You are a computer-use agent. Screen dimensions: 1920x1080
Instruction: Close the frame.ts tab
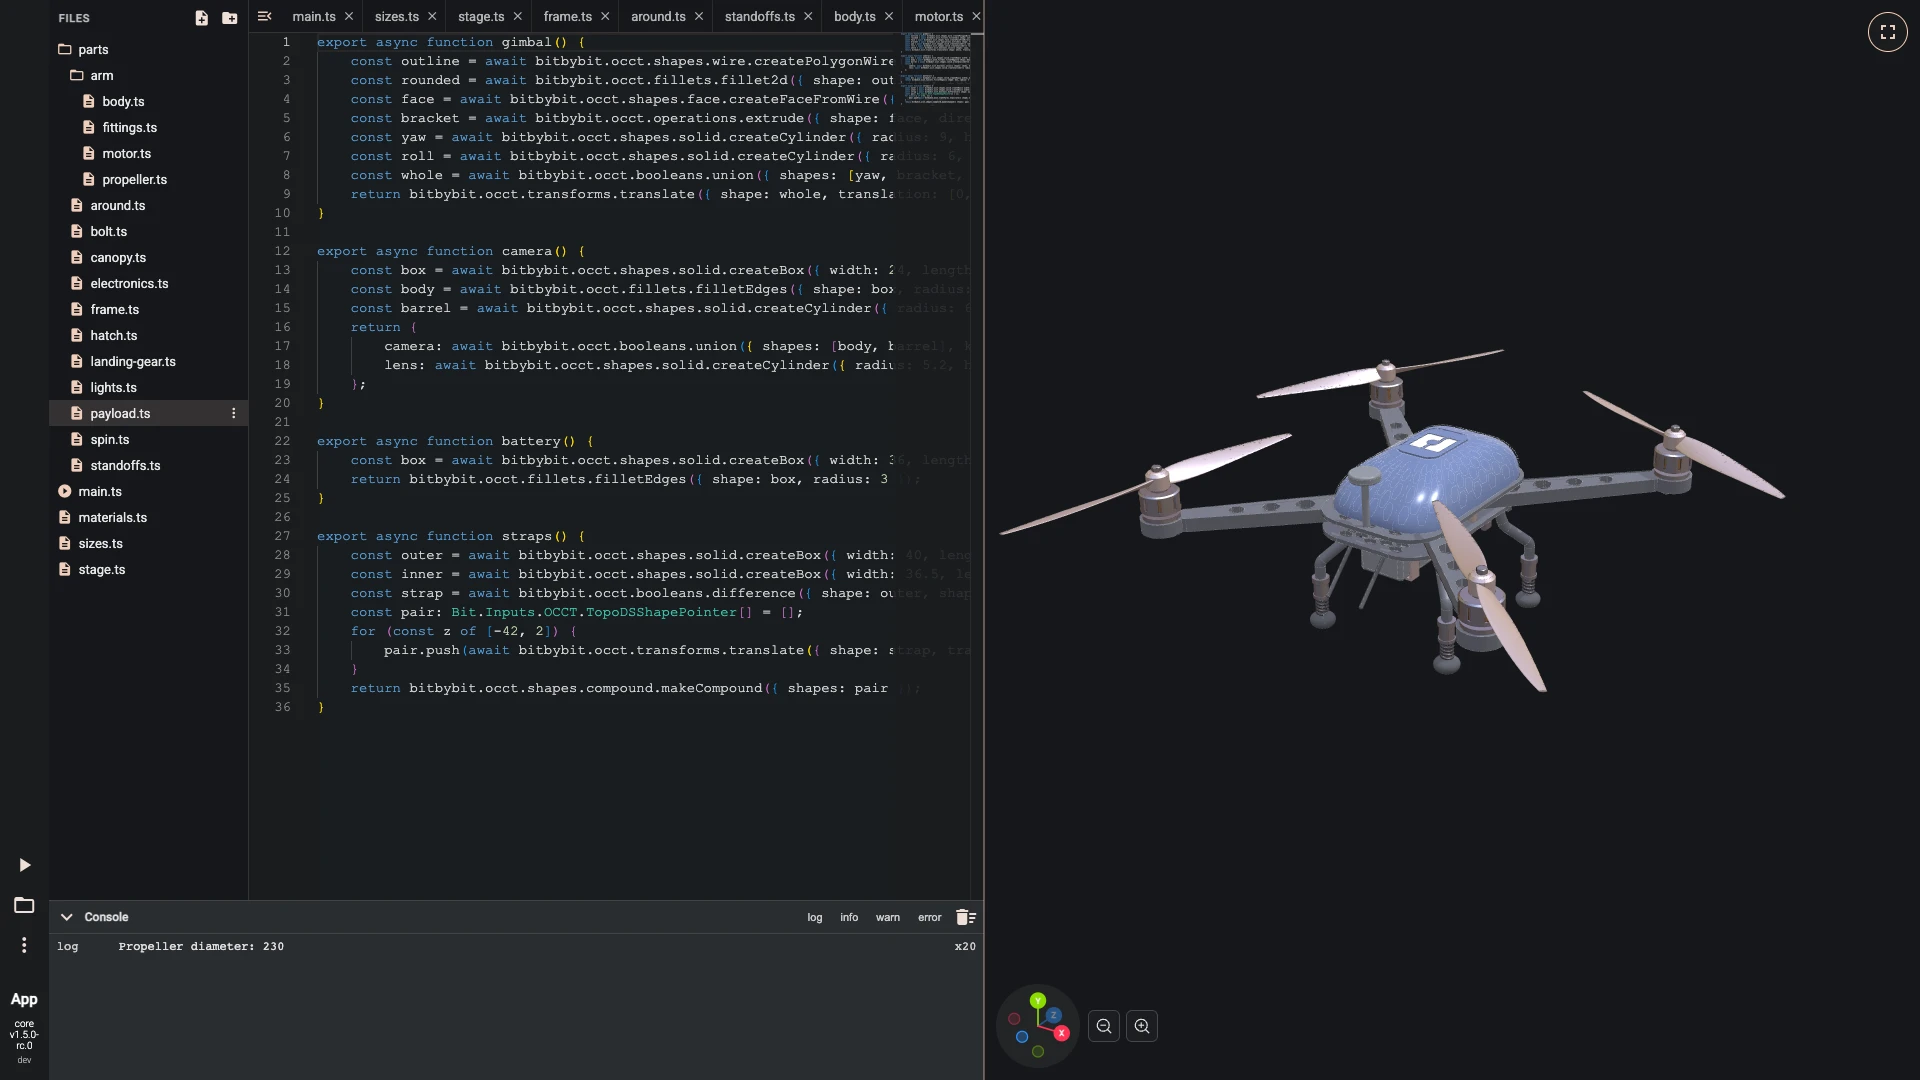point(605,16)
